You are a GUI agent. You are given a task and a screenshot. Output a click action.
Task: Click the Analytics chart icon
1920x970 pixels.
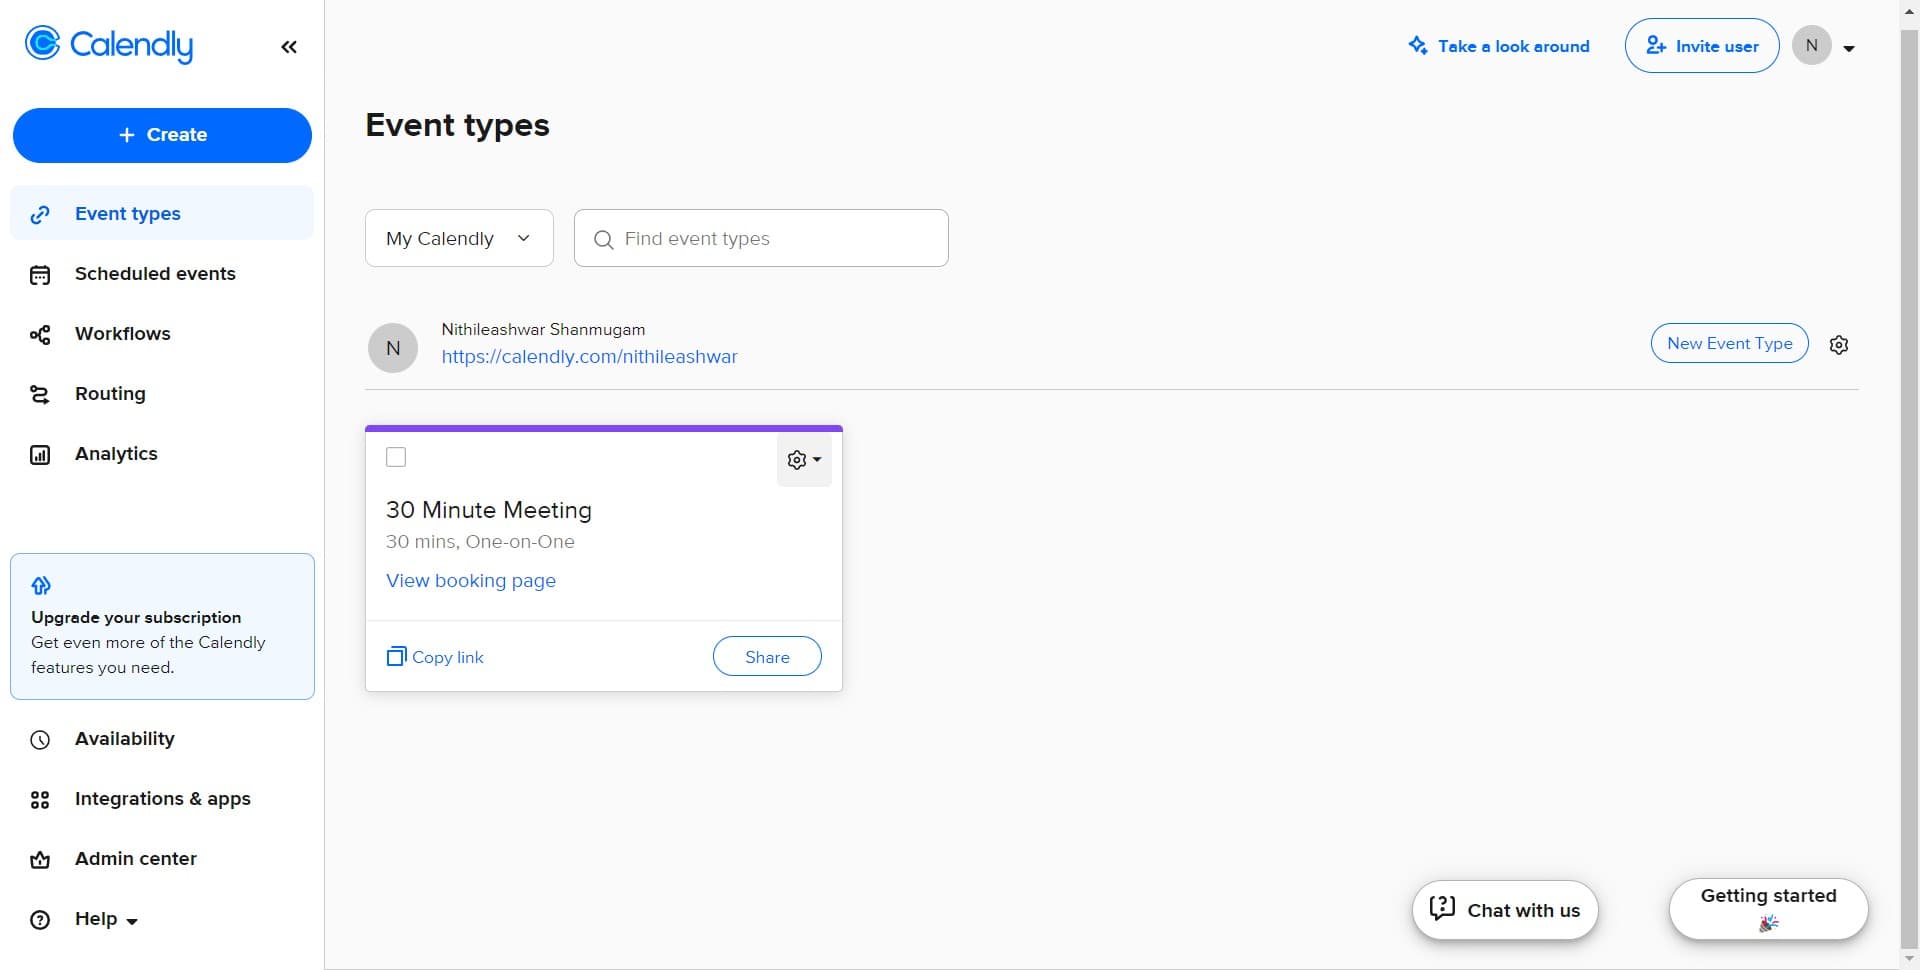(x=40, y=455)
